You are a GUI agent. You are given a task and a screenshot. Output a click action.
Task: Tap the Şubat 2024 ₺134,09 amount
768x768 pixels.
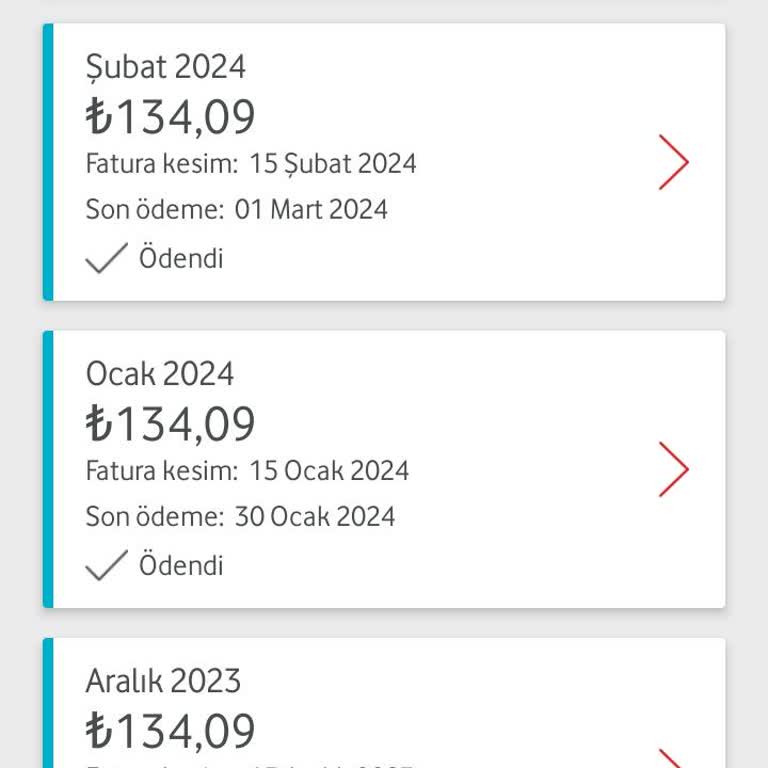(x=171, y=117)
